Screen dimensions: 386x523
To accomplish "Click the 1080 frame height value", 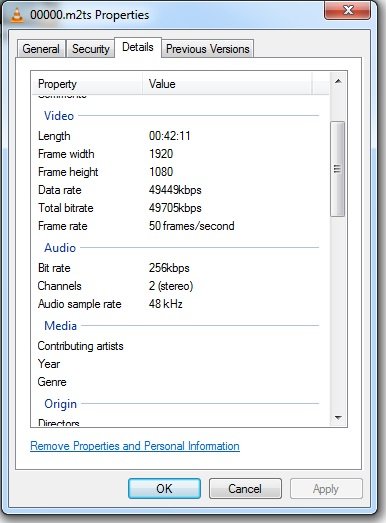I will [161, 172].
